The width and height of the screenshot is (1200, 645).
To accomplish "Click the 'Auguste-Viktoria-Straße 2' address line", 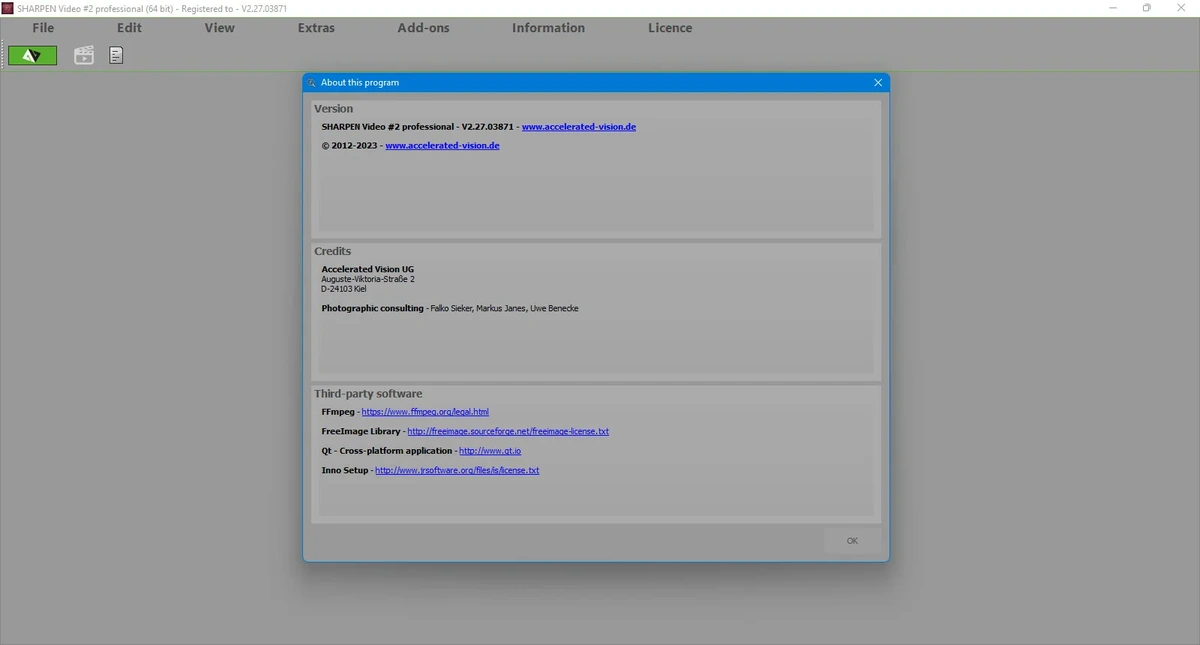I will [368, 279].
